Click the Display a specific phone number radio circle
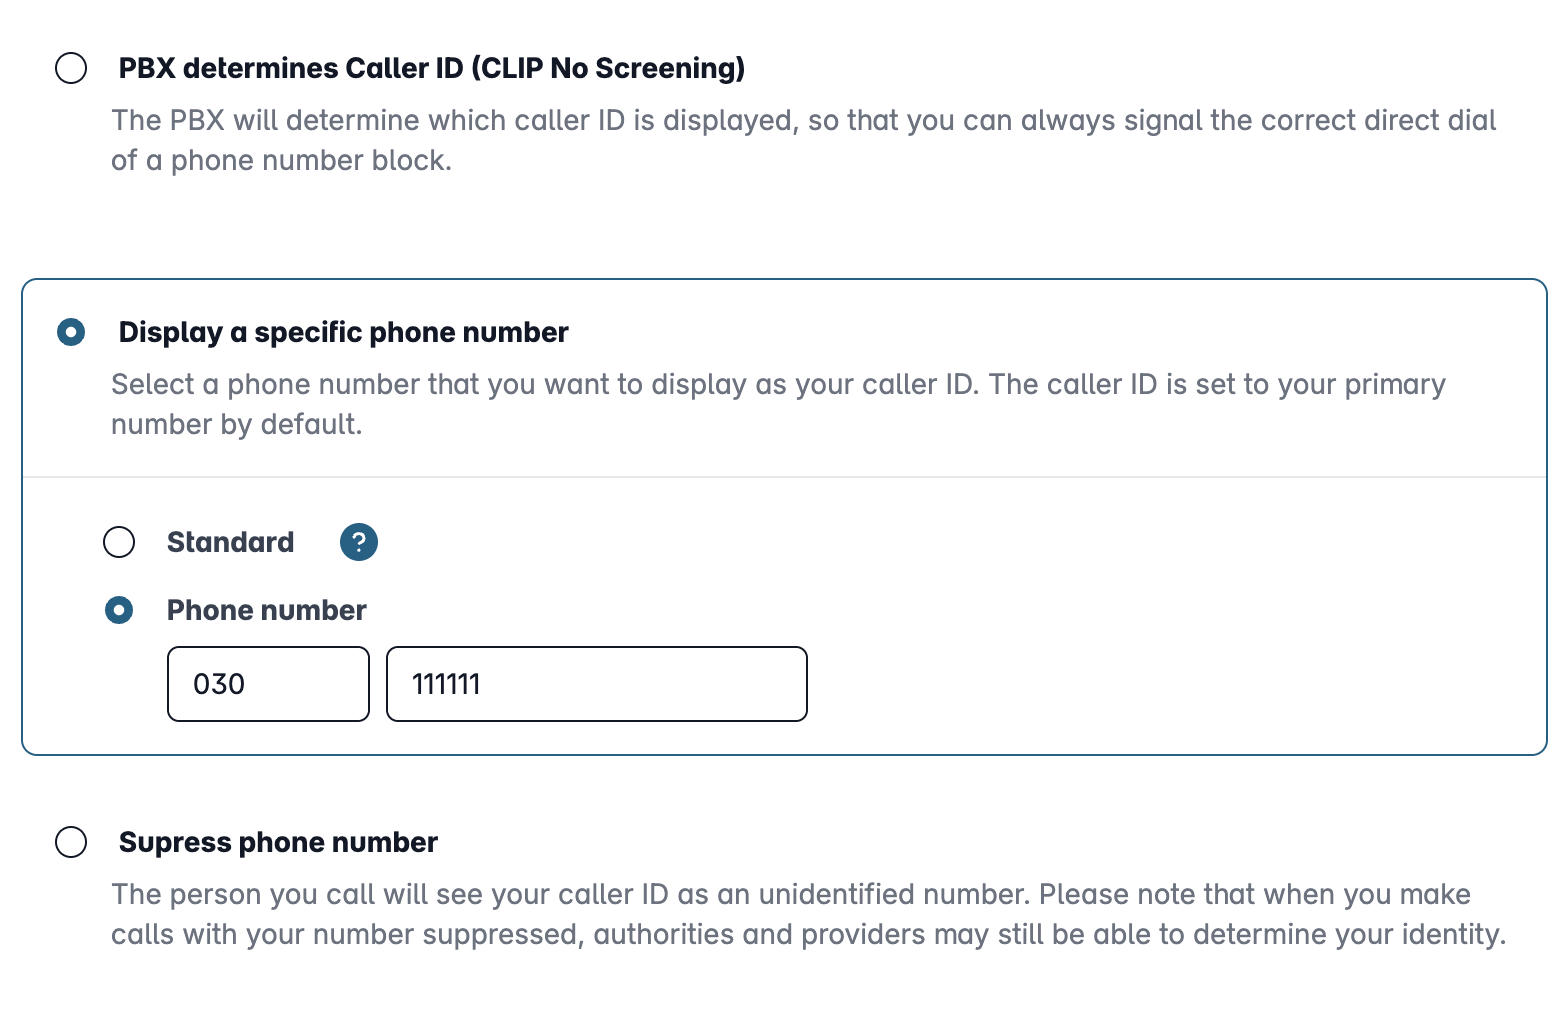 (71, 332)
